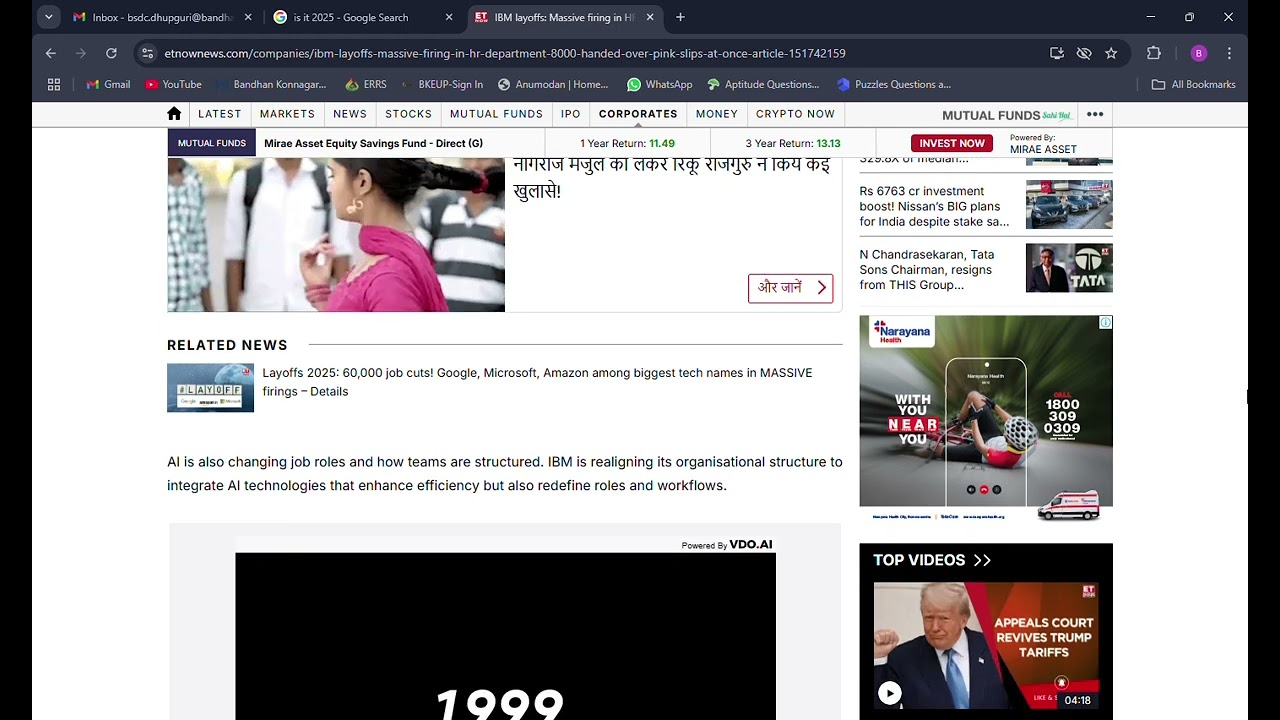The height and width of the screenshot is (720, 1280).
Task: Expand the All Bookmarks folder
Action: point(1194,84)
